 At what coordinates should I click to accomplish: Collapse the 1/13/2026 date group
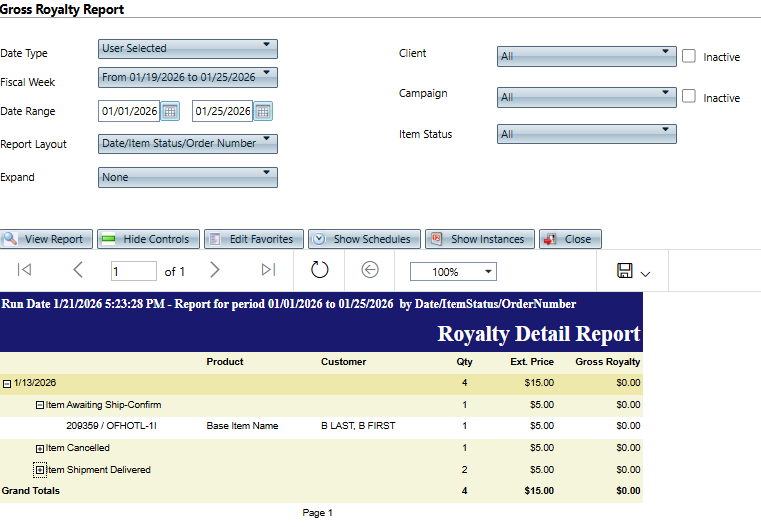point(7,383)
